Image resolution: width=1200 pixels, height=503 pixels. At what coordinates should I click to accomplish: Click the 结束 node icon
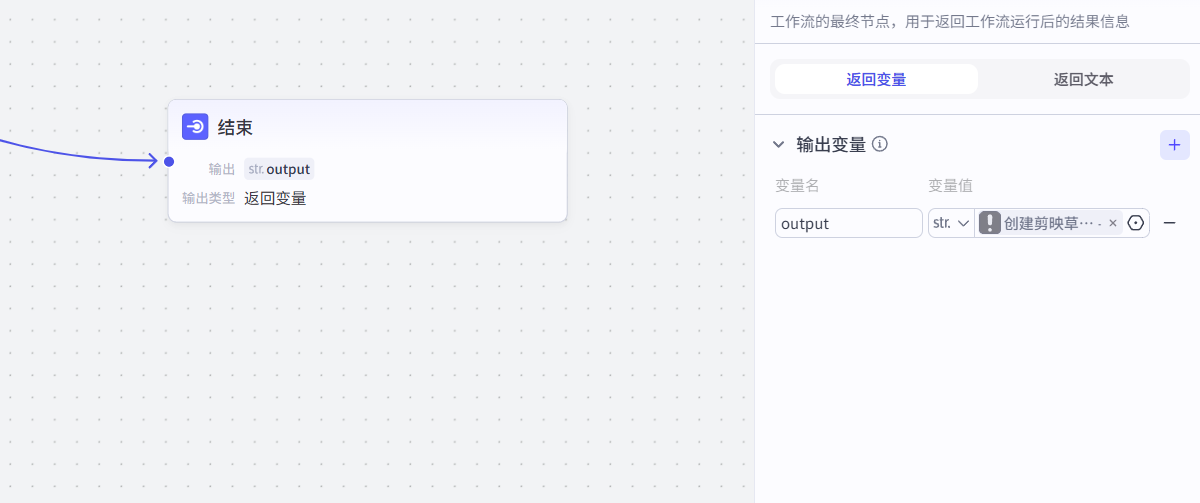(x=195, y=127)
